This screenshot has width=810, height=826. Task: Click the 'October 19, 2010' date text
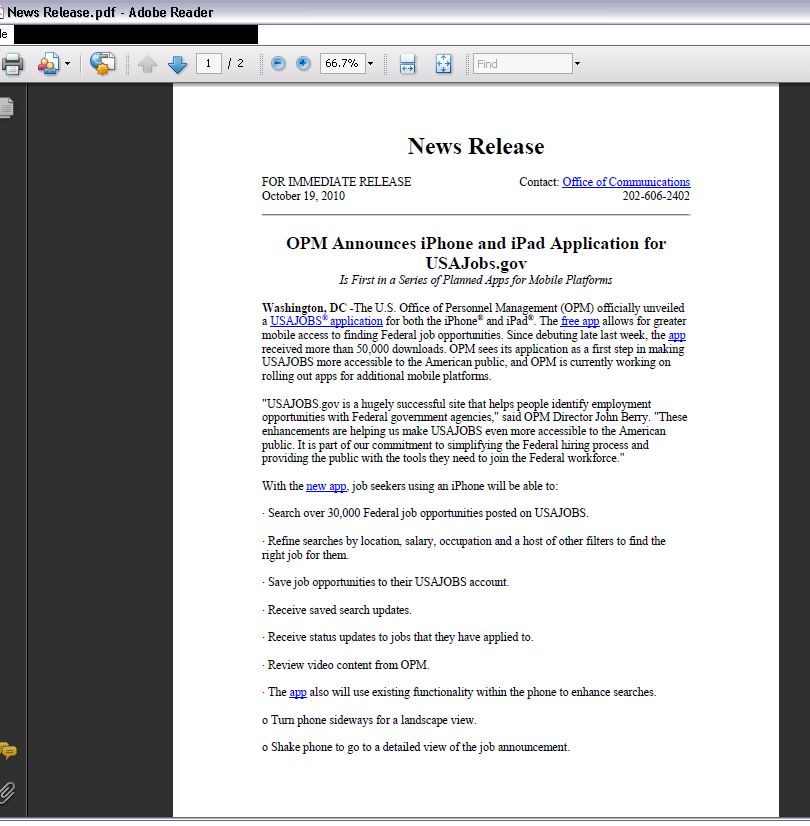(303, 196)
